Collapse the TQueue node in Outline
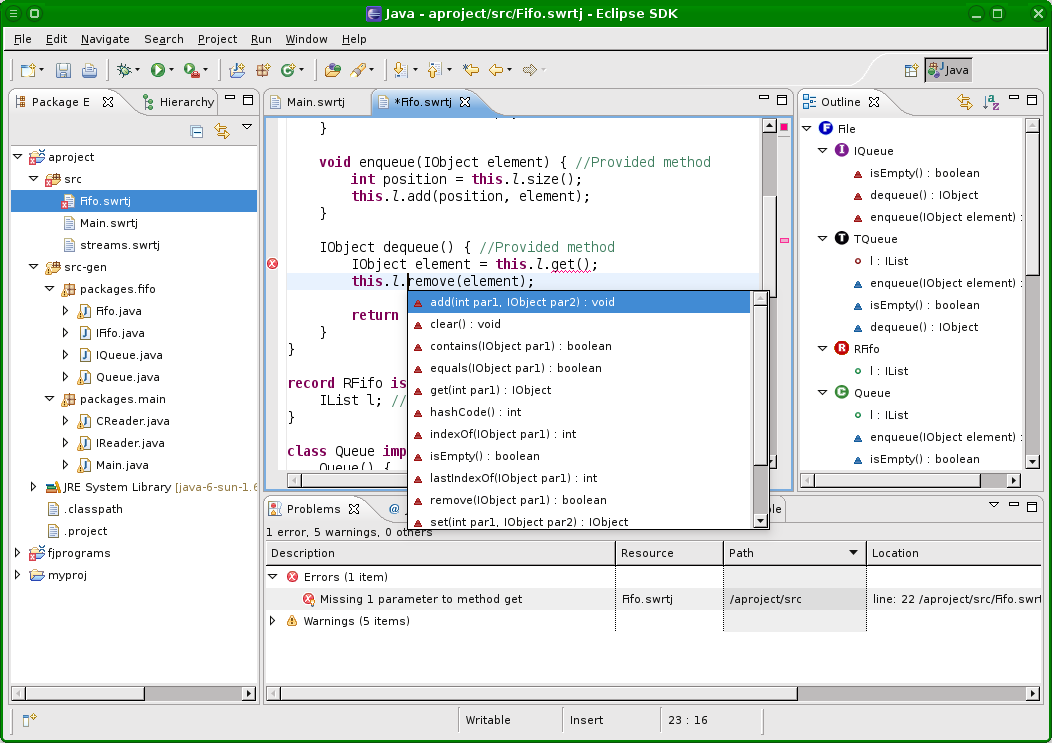Screen dimensions: 1052x743 coord(824,239)
